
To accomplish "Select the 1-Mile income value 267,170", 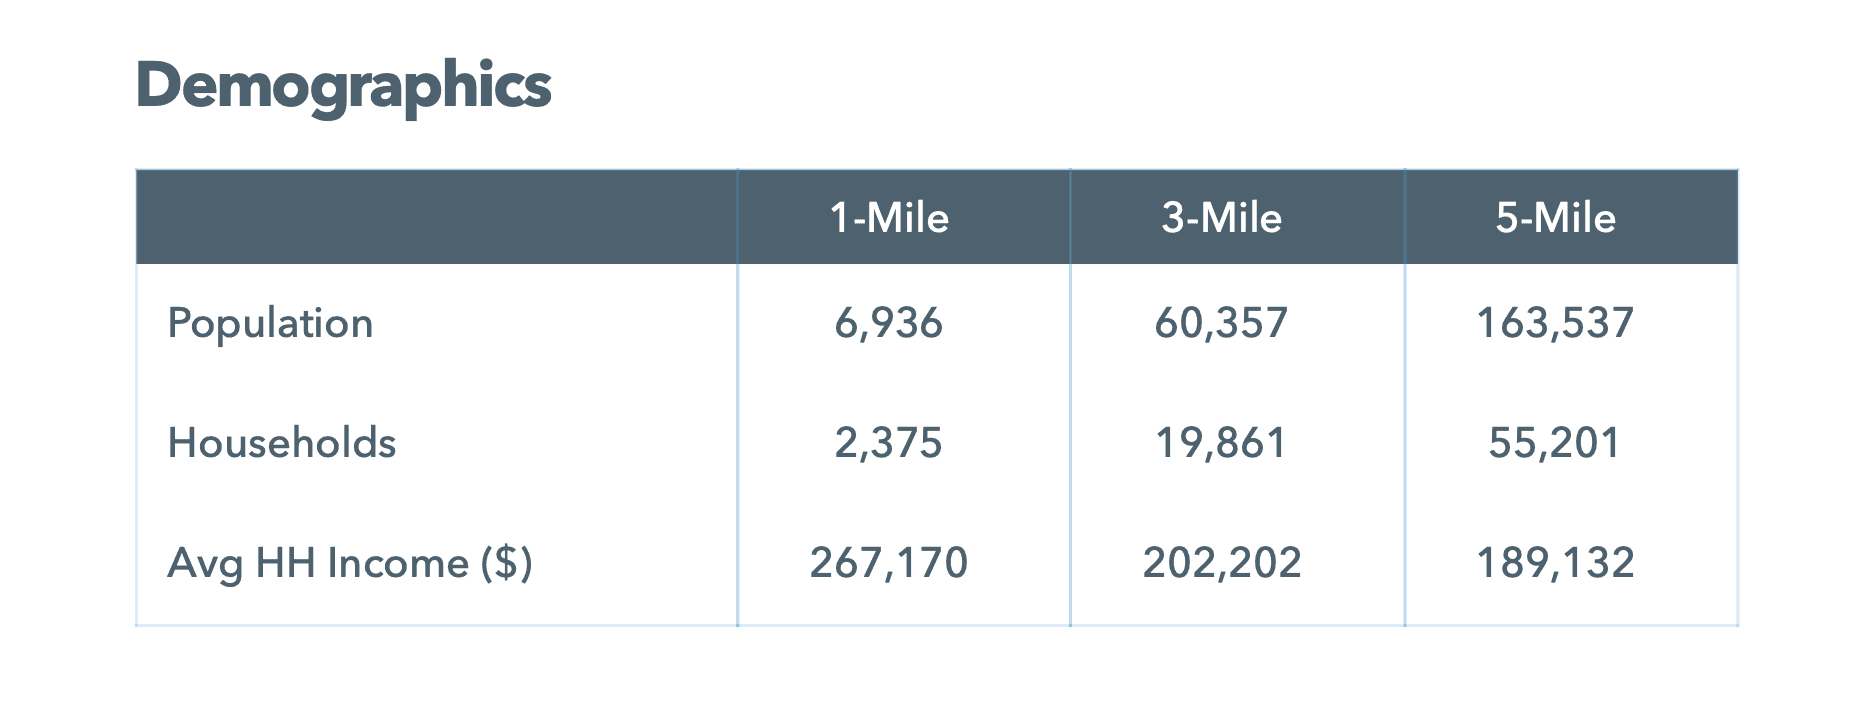I will click(x=888, y=563).
